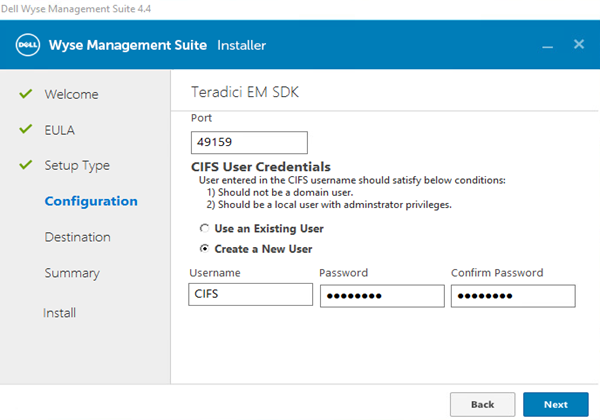Click the green checkmark beside Welcome
The width and height of the screenshot is (600, 420).
[26, 94]
